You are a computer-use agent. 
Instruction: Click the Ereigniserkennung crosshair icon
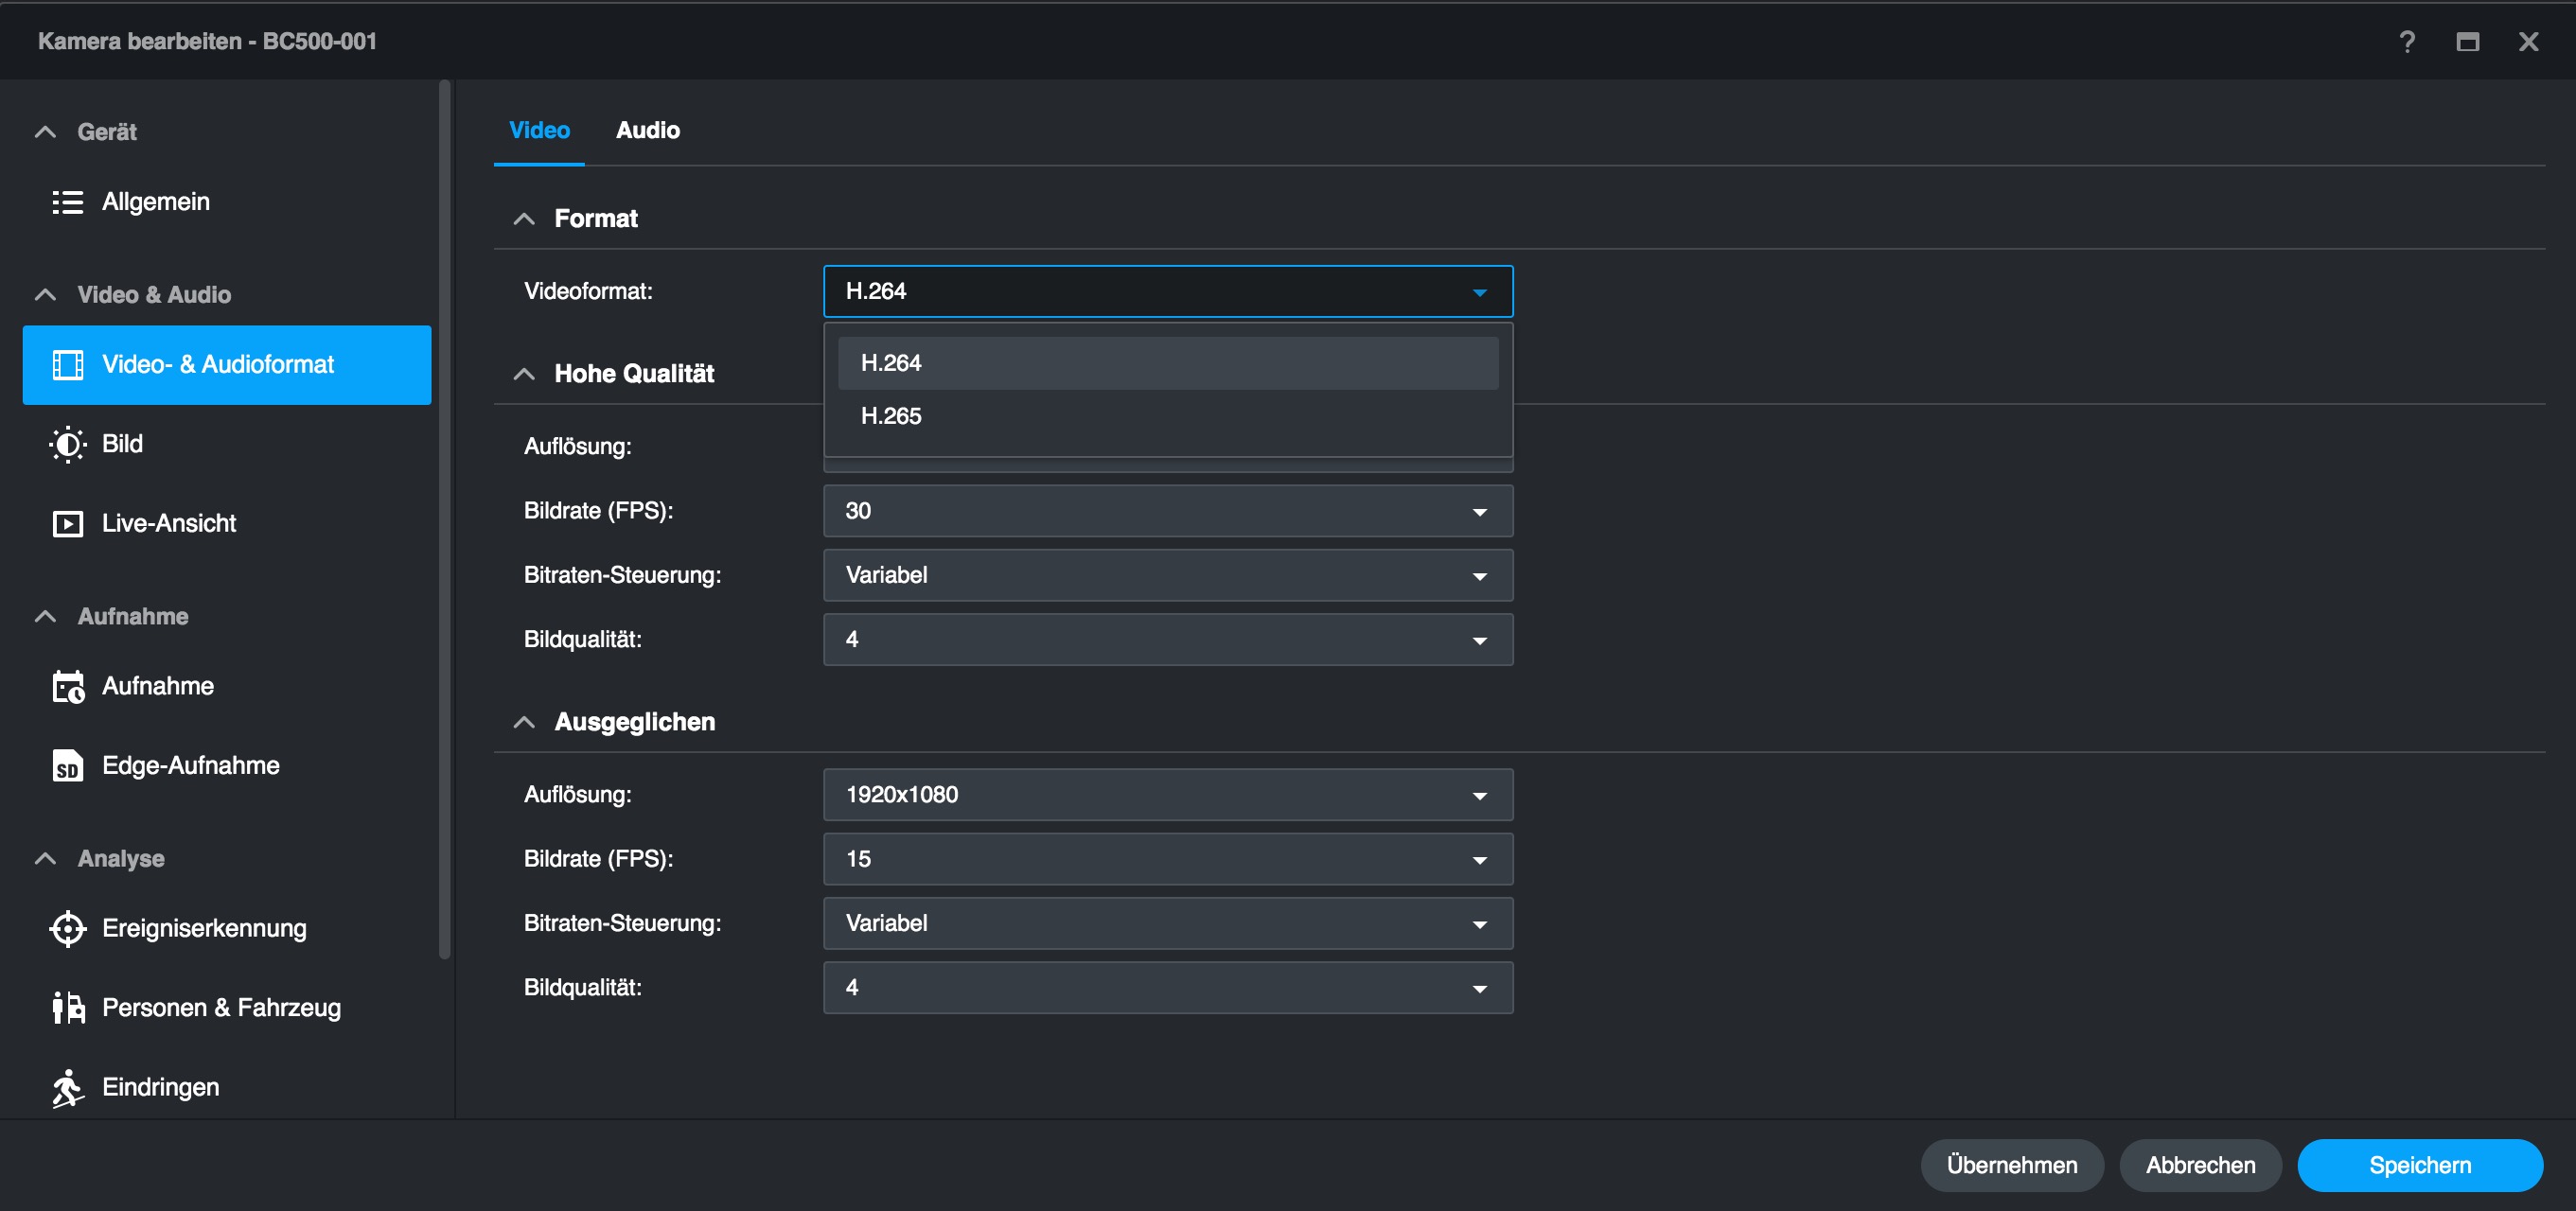[67, 928]
